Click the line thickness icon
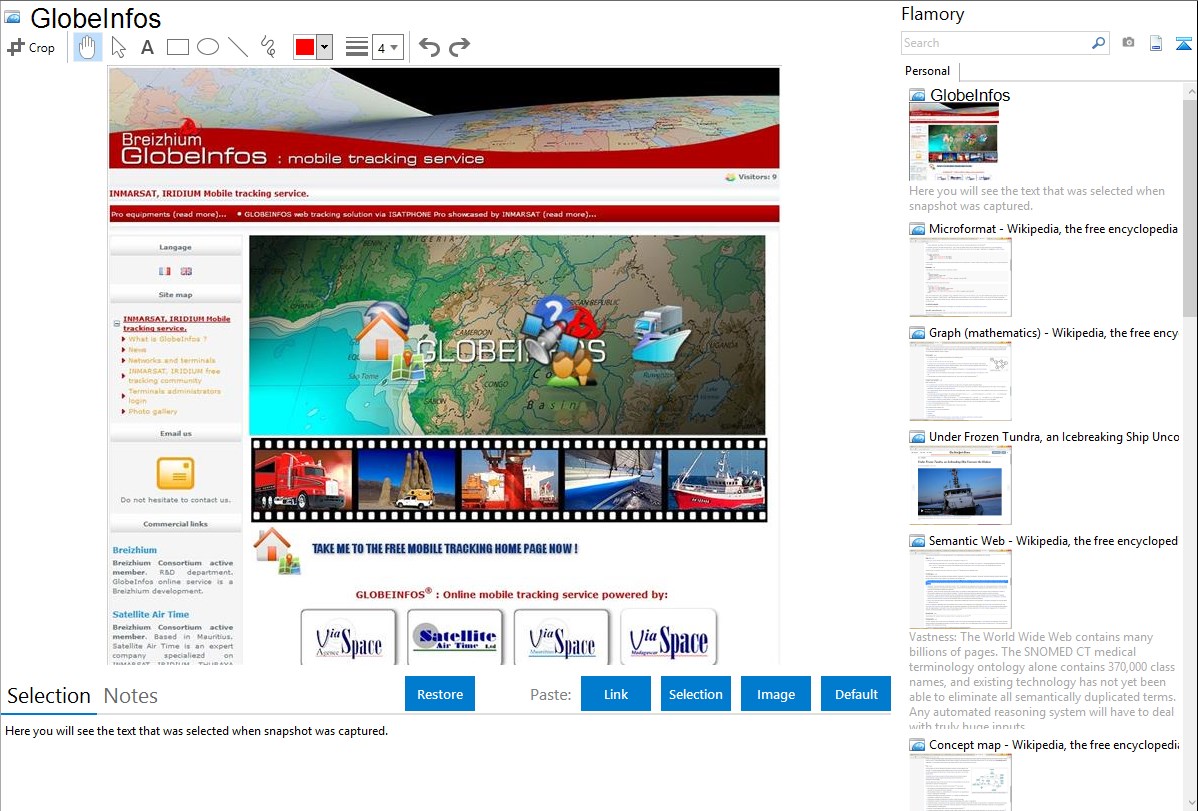The image size is (1198, 811). [357, 47]
